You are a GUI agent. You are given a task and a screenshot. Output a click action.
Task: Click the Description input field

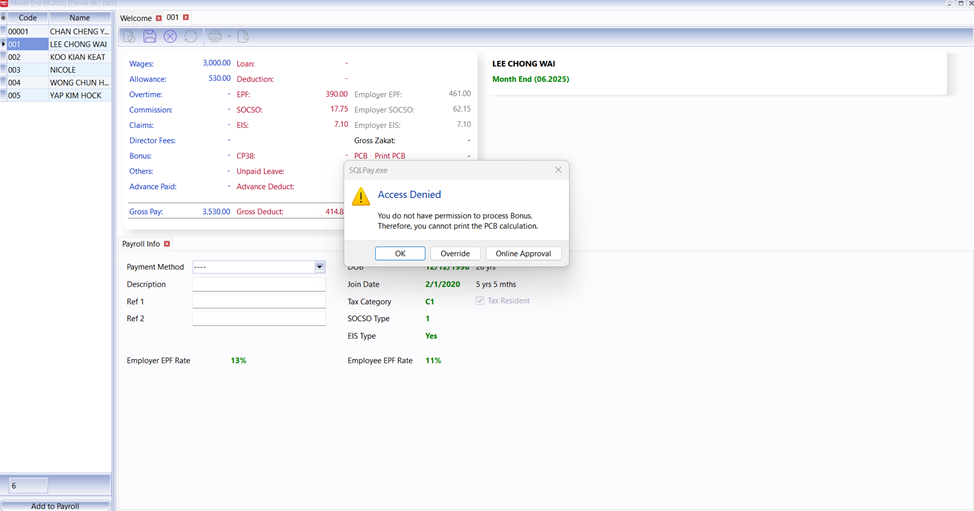pyautogui.click(x=259, y=284)
